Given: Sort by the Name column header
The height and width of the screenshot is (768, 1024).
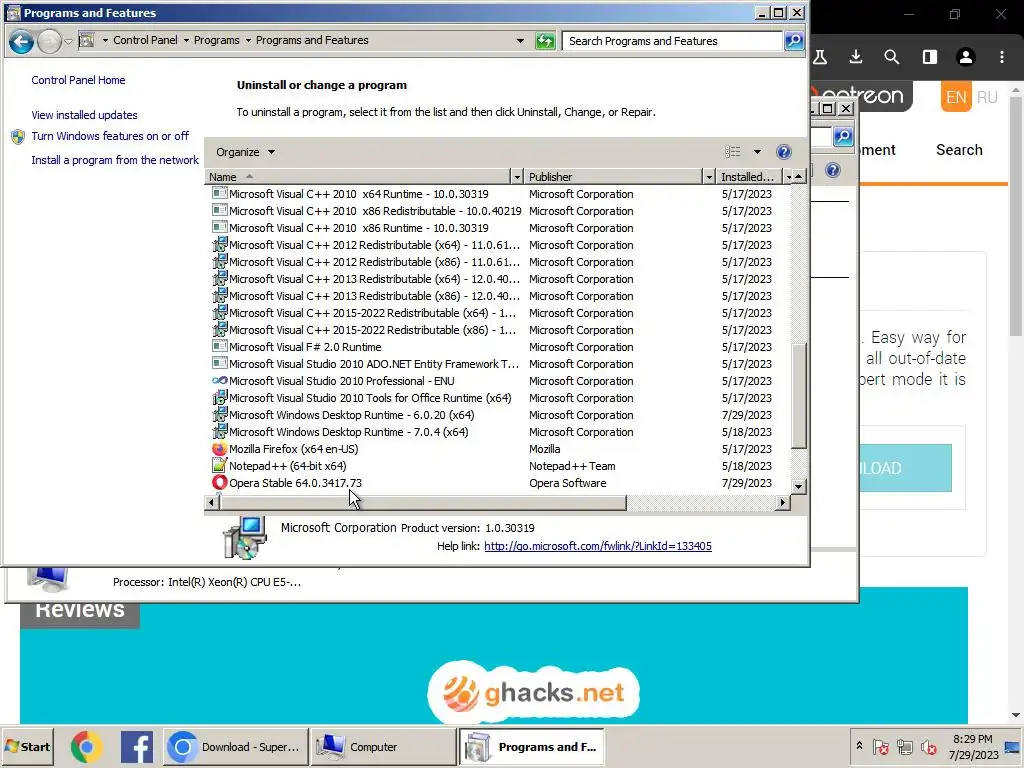Looking at the screenshot, I should 357,177.
